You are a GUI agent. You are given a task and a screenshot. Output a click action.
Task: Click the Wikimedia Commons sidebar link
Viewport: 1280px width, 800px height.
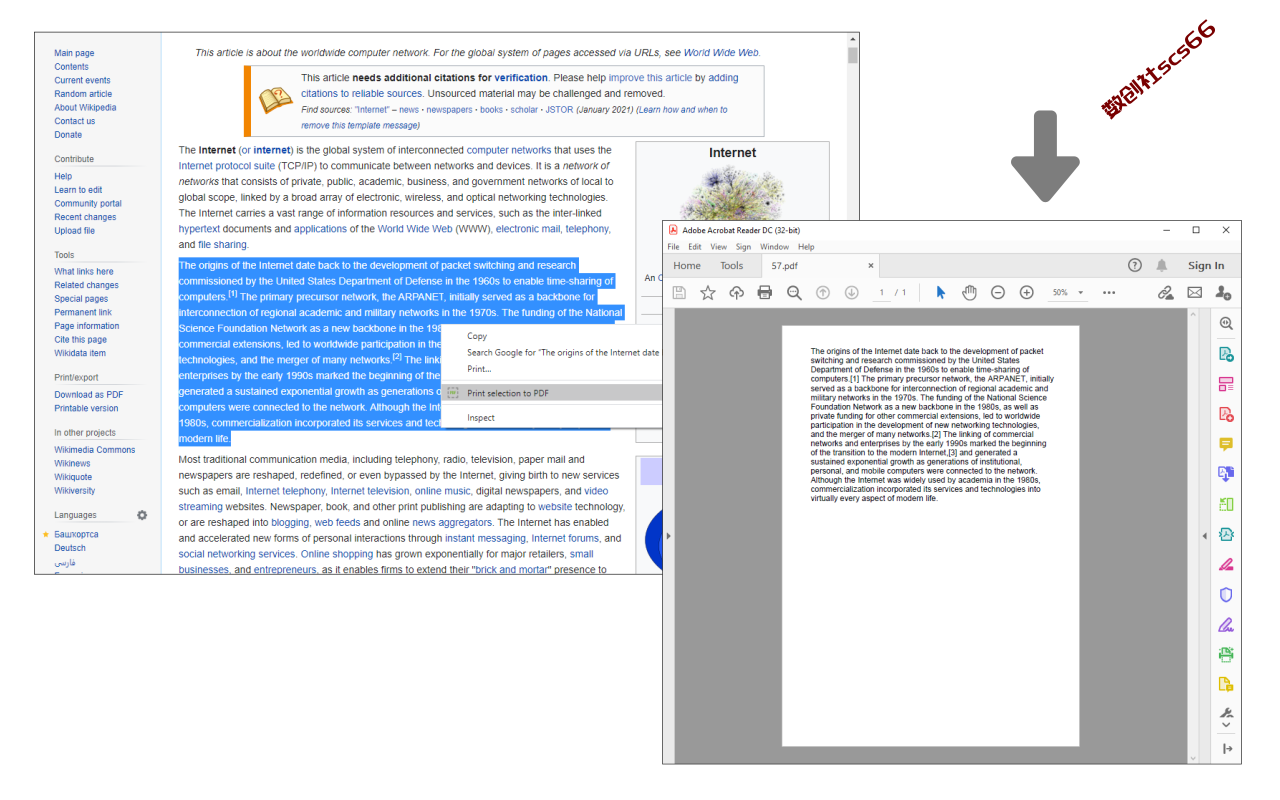coord(95,450)
